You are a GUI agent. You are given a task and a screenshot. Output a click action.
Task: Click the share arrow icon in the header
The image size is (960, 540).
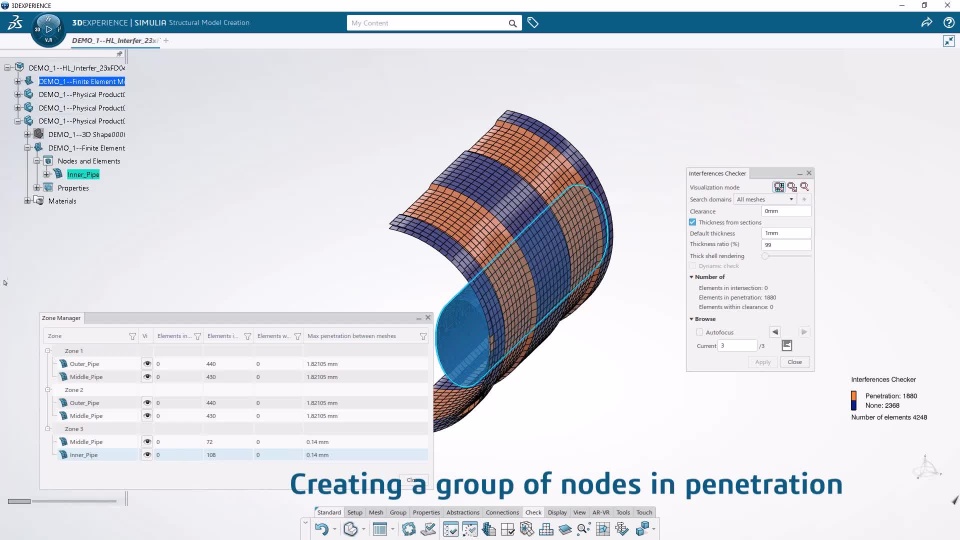click(x=926, y=23)
